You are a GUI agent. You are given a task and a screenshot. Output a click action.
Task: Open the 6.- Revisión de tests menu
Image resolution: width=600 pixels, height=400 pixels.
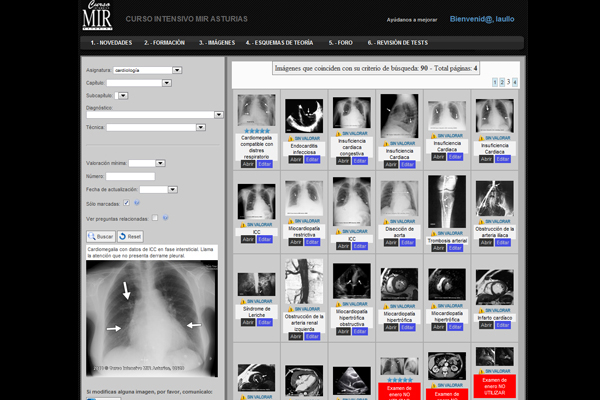(x=398, y=43)
